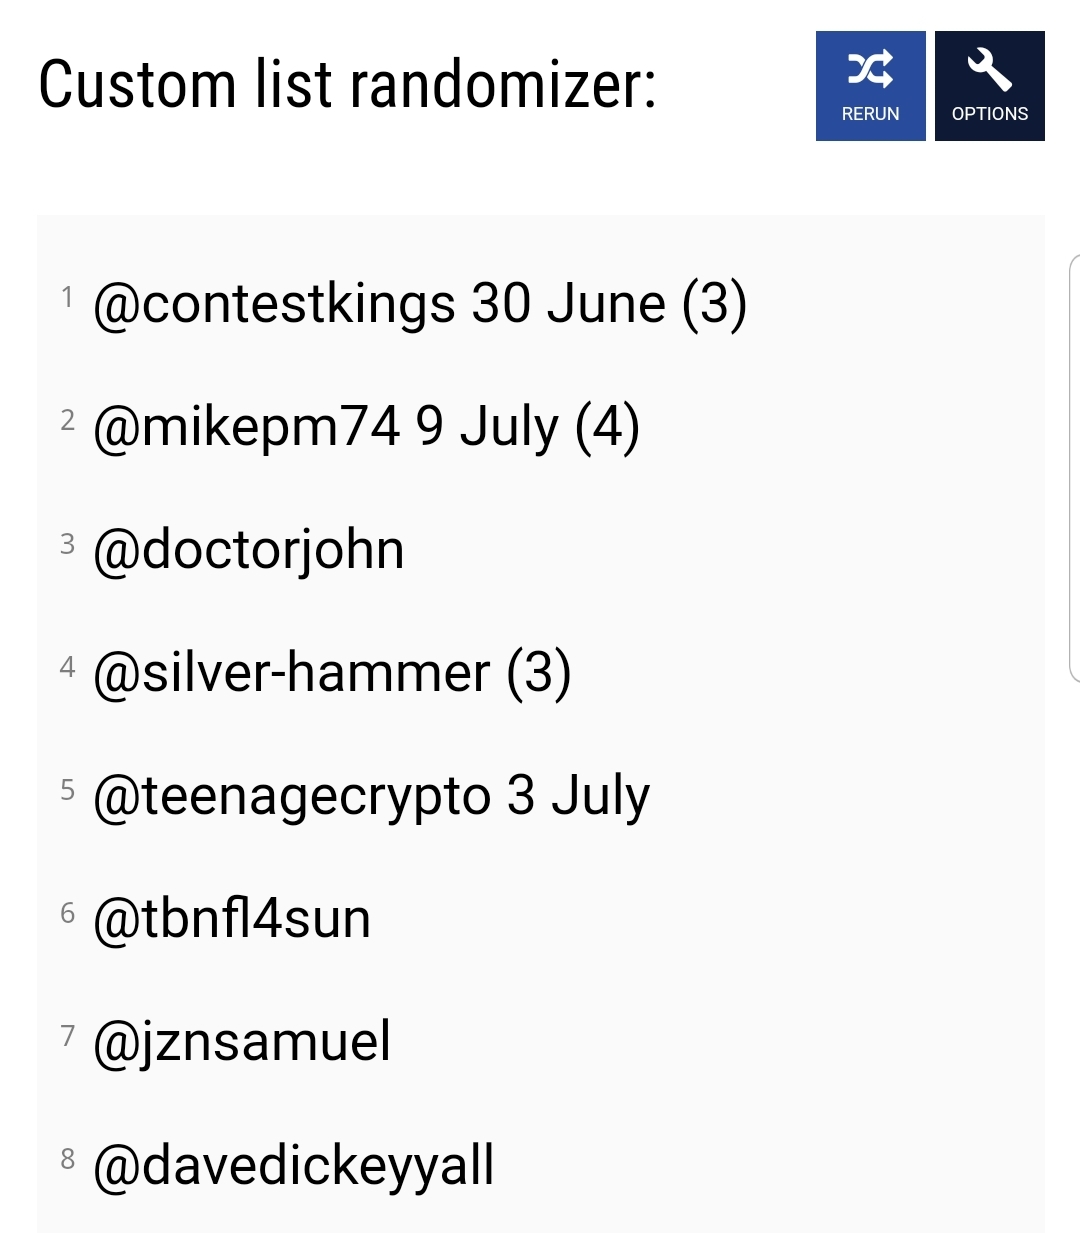Click the @tbnfl4sun list entry
Screen dimensions: 1080x1233
[231, 919]
